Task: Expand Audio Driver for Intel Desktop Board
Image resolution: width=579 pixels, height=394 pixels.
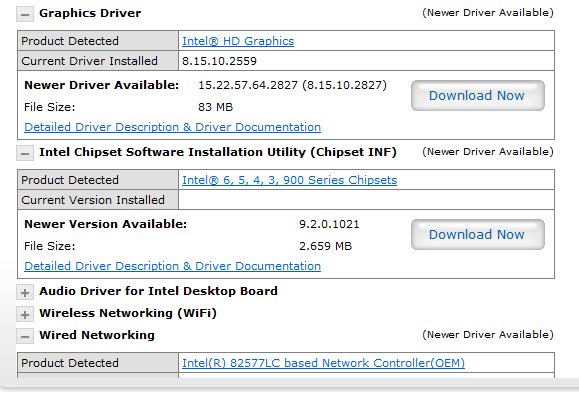Action: click(25, 292)
